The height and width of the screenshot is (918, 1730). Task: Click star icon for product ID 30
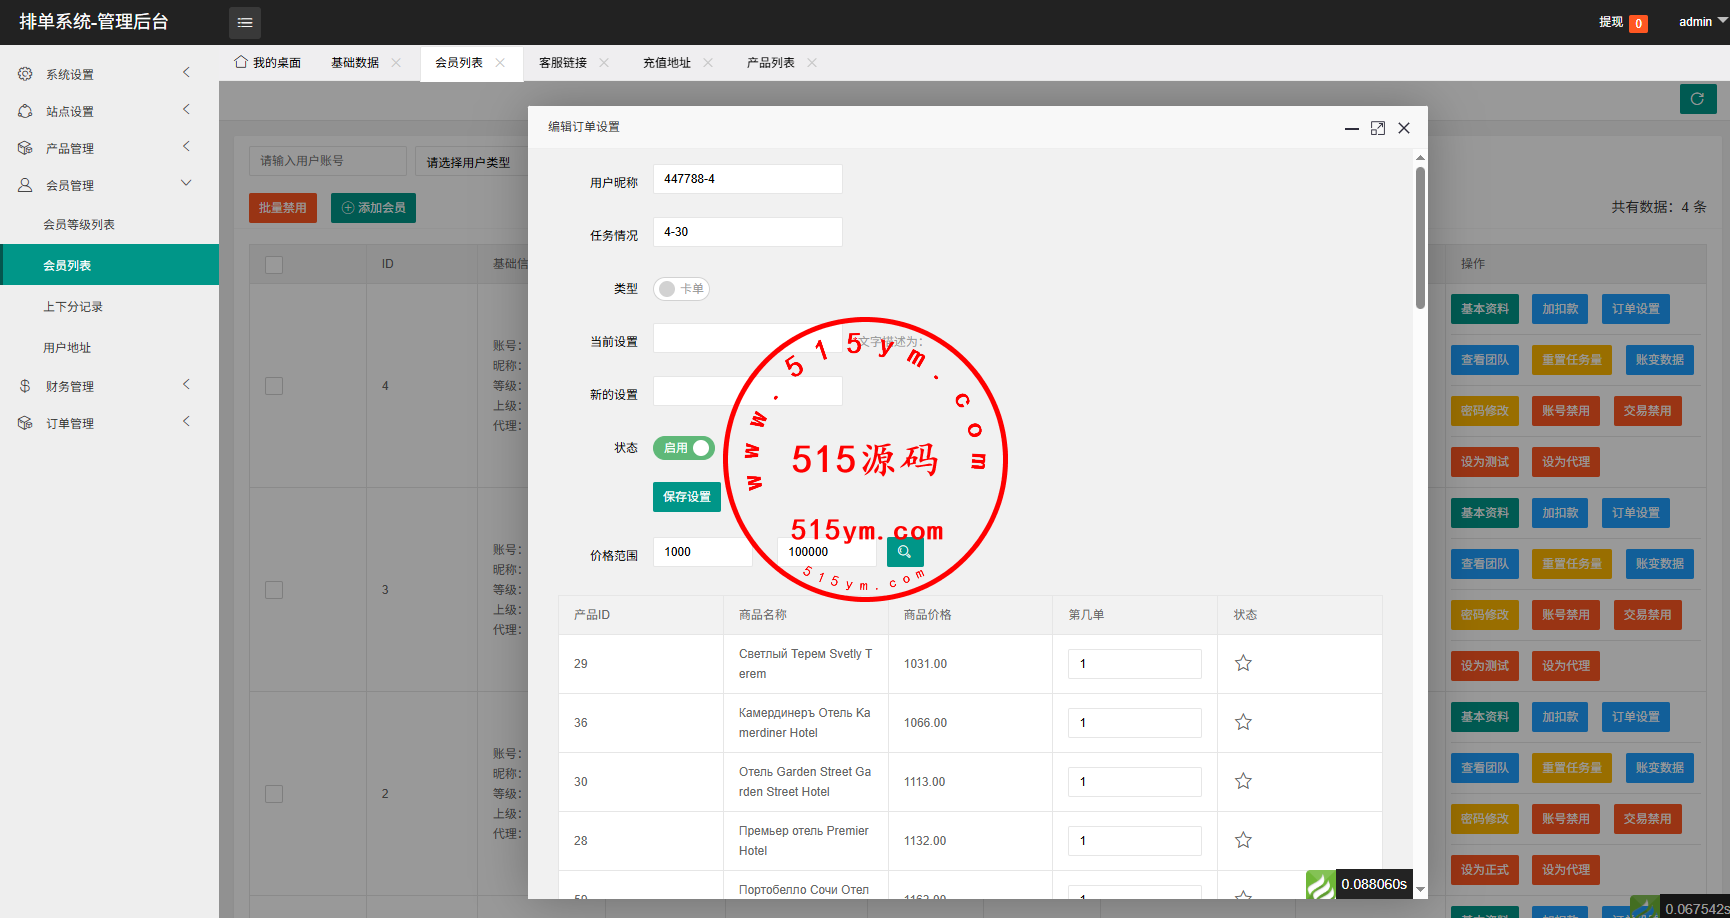tap(1243, 781)
